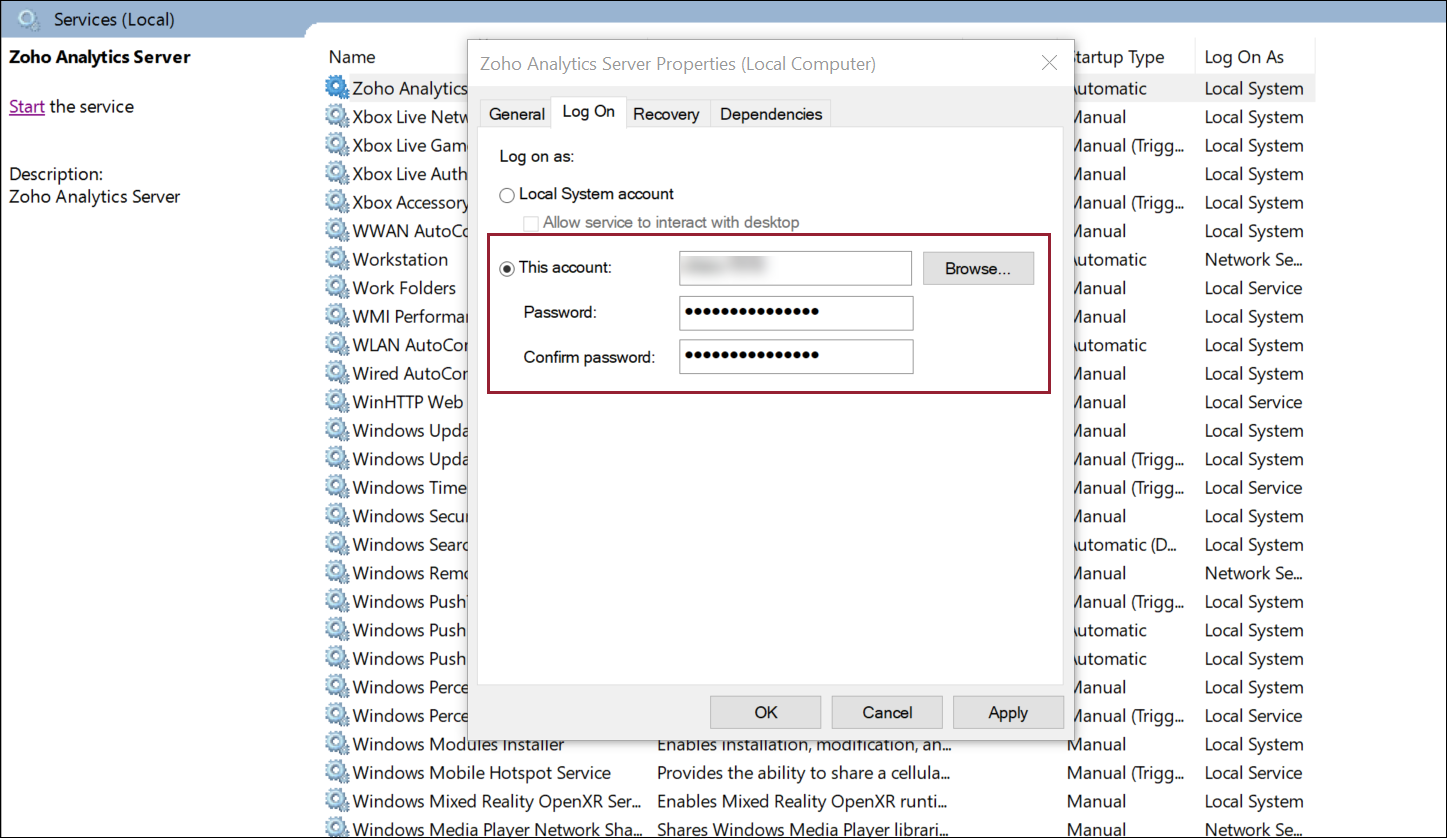Select the Windows Secu… service icon
The height and width of the screenshot is (838, 1447).
click(337, 515)
